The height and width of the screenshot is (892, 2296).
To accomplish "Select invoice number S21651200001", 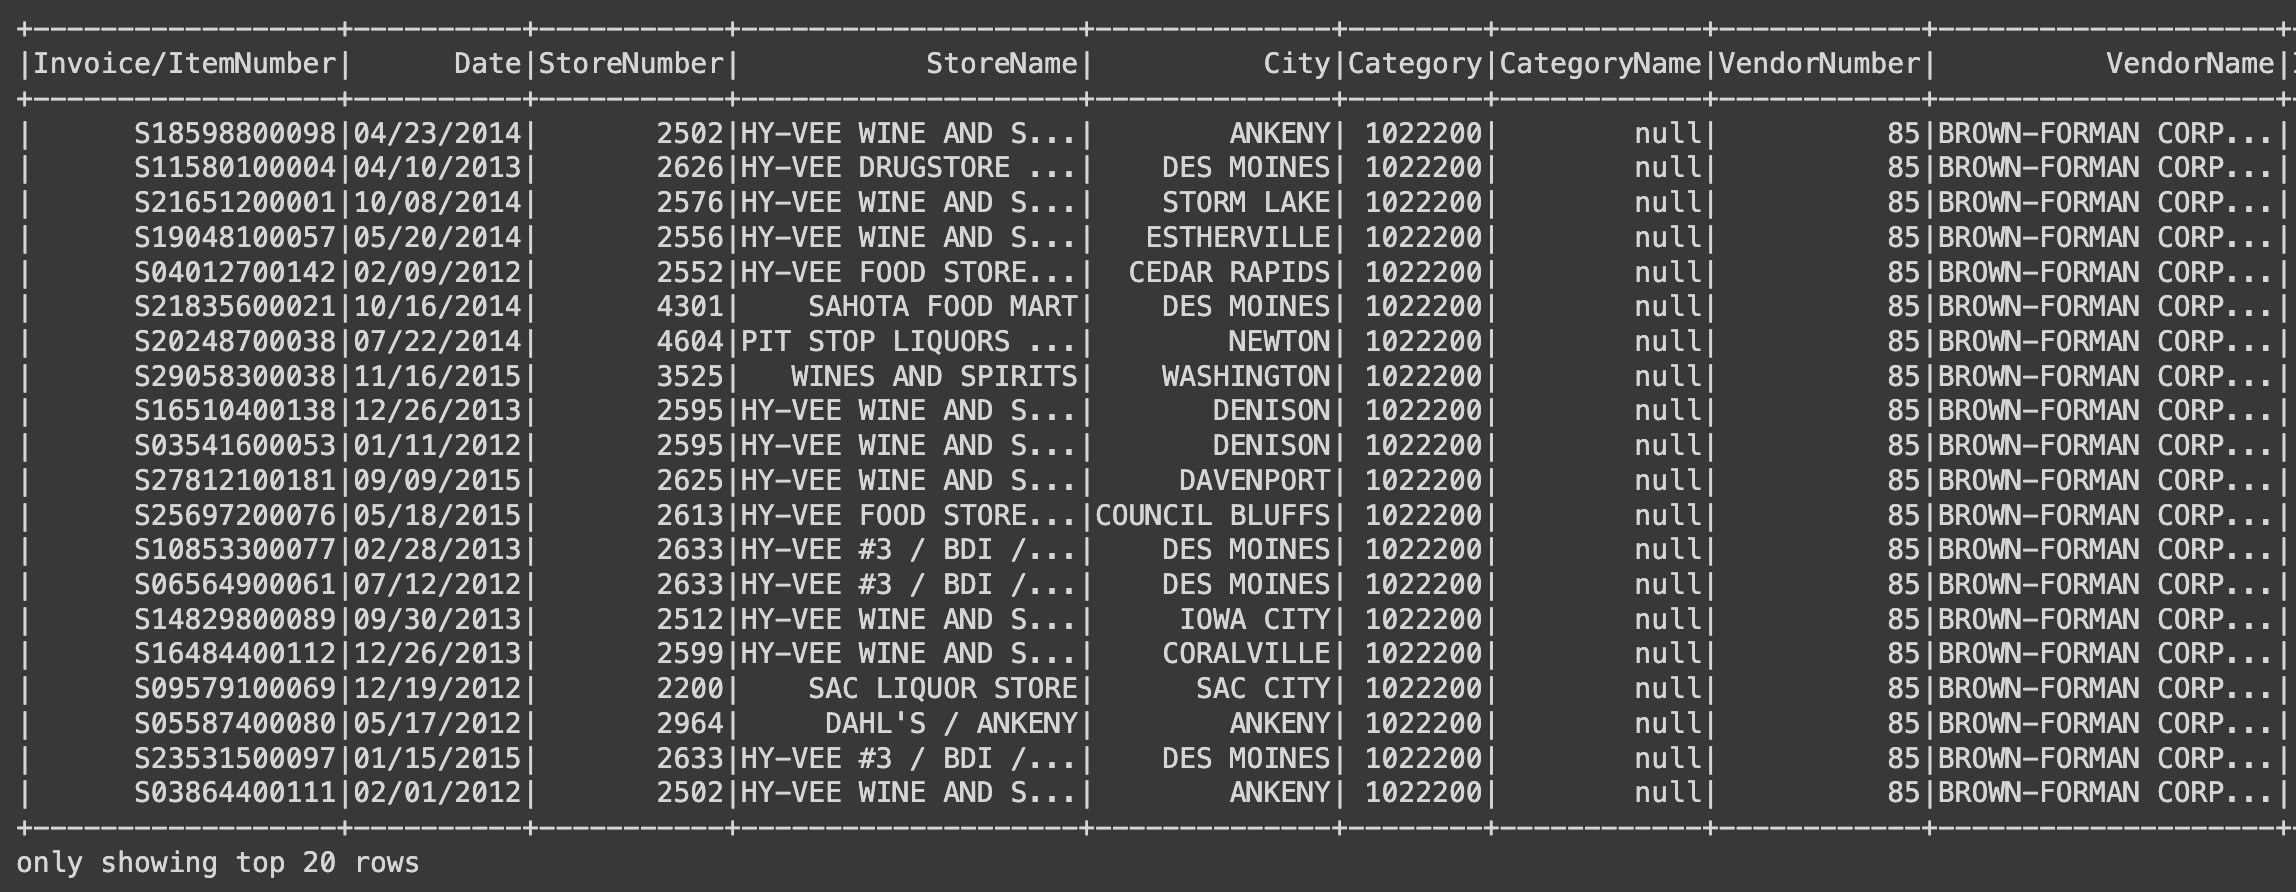I will (236, 203).
